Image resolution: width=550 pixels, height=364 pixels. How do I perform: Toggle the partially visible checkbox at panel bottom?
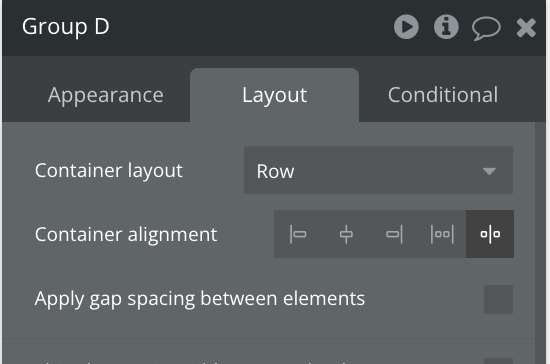[x=498, y=361]
